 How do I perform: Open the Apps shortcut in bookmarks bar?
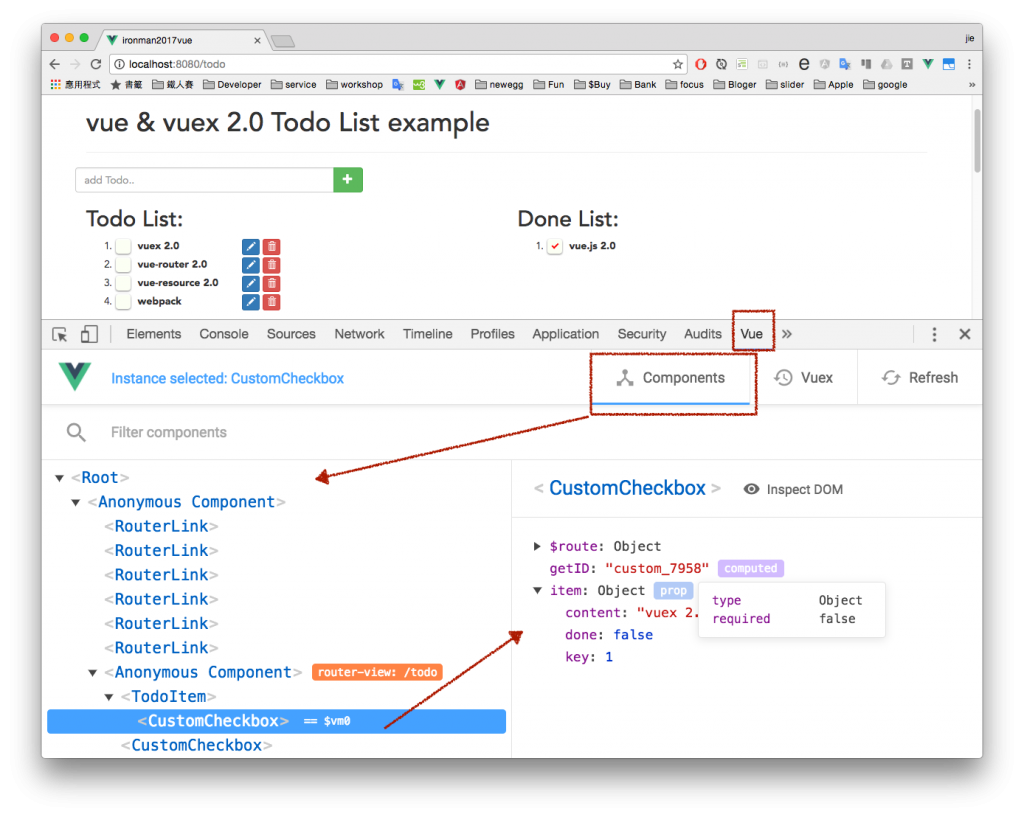pyautogui.click(x=75, y=84)
